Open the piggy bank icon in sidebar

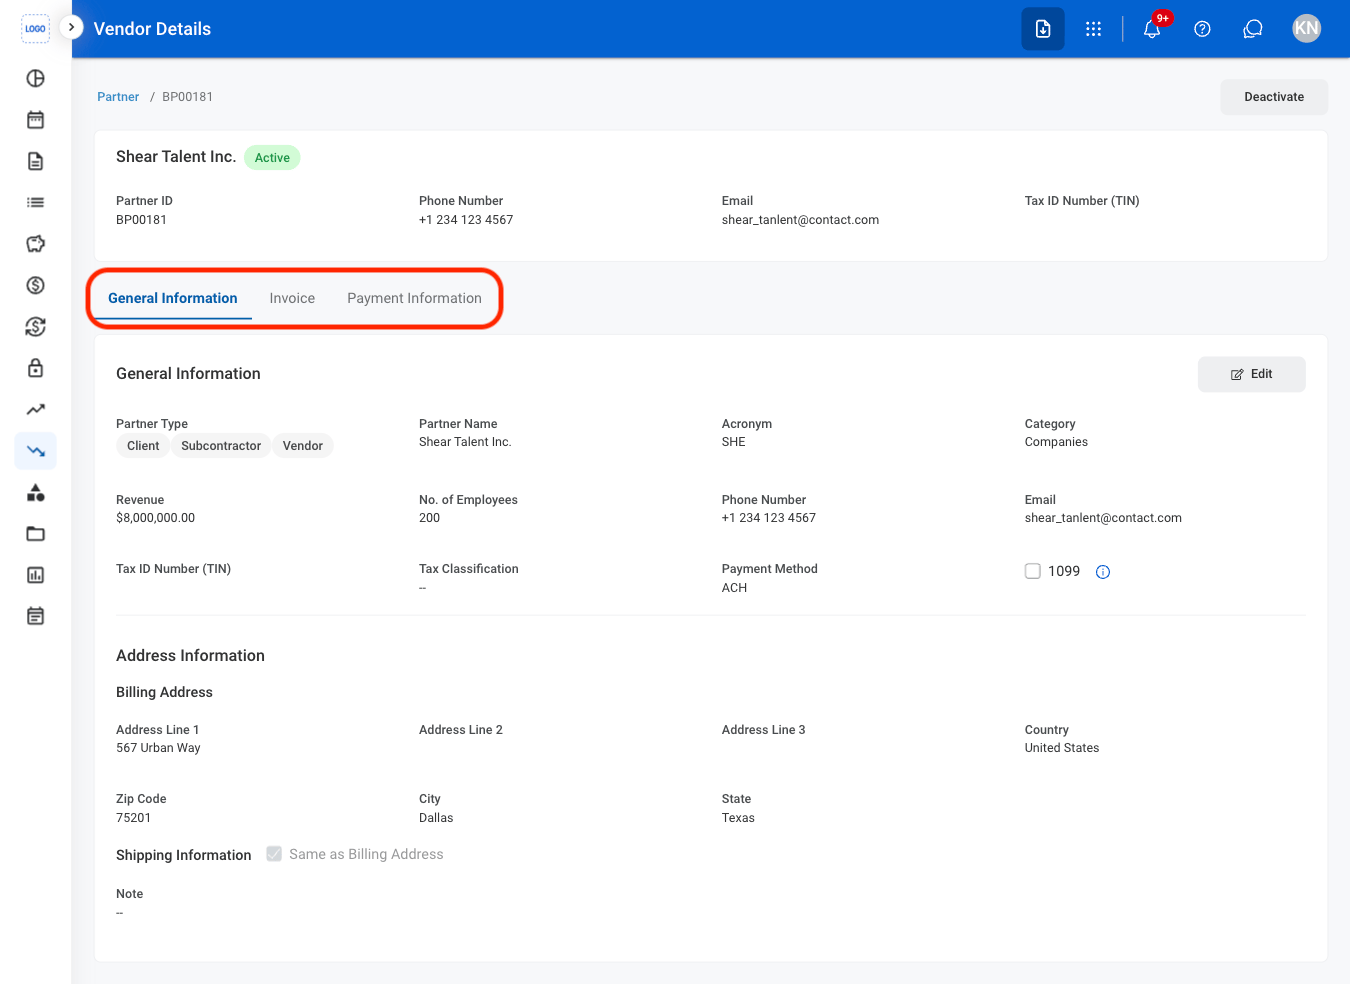coord(36,244)
